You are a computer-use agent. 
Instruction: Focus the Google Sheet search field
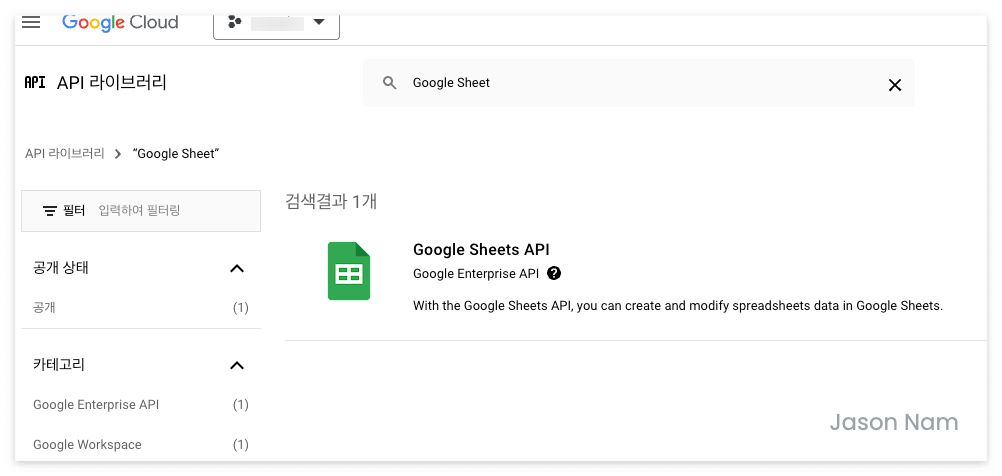pyautogui.click(x=639, y=83)
